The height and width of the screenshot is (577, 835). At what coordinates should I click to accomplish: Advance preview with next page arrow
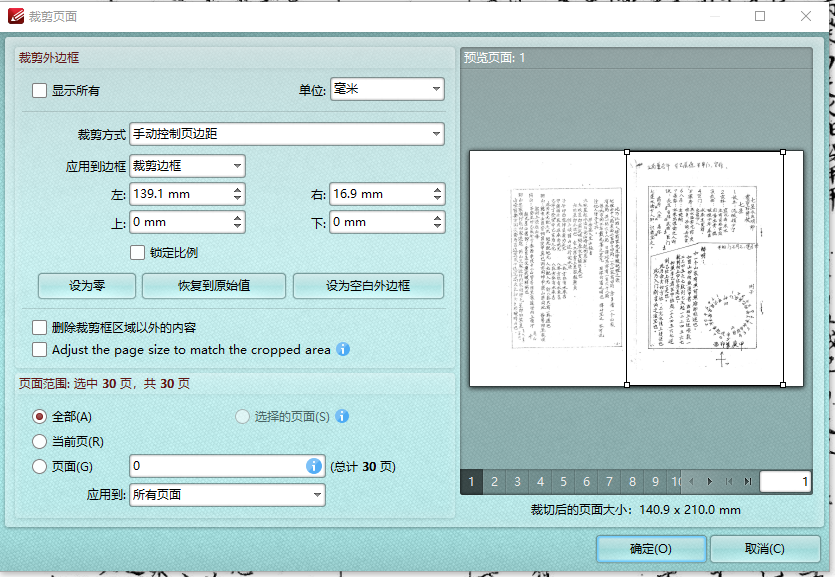710,481
